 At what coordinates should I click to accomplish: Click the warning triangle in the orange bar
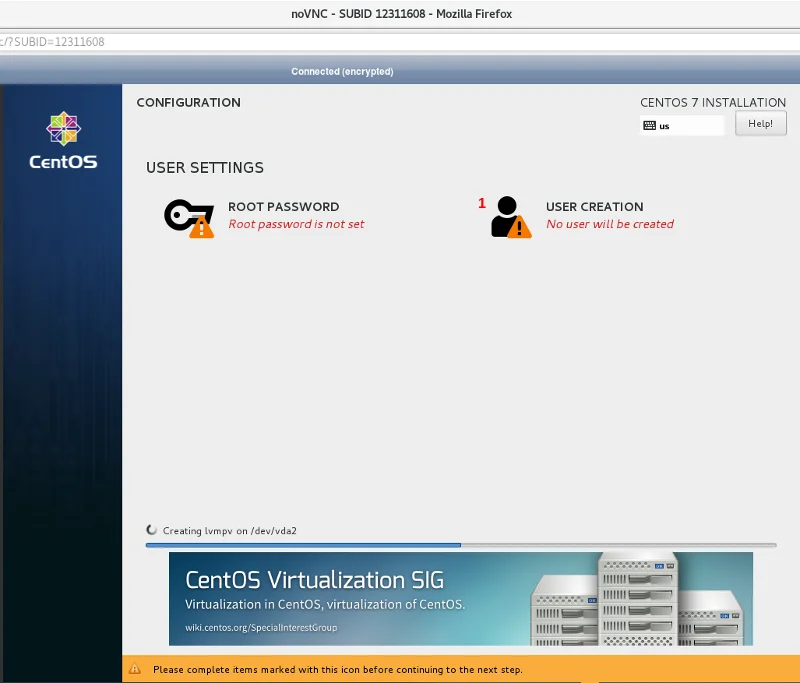tap(135, 670)
